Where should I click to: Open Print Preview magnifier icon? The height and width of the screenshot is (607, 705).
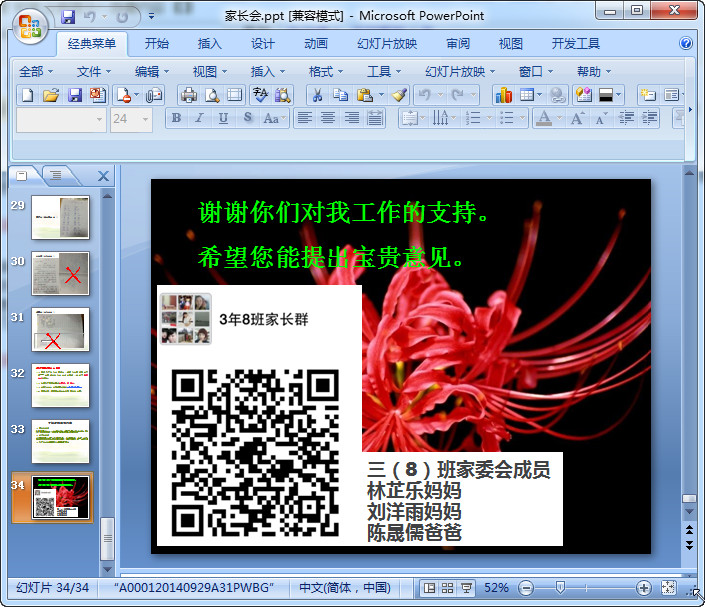click(x=212, y=95)
